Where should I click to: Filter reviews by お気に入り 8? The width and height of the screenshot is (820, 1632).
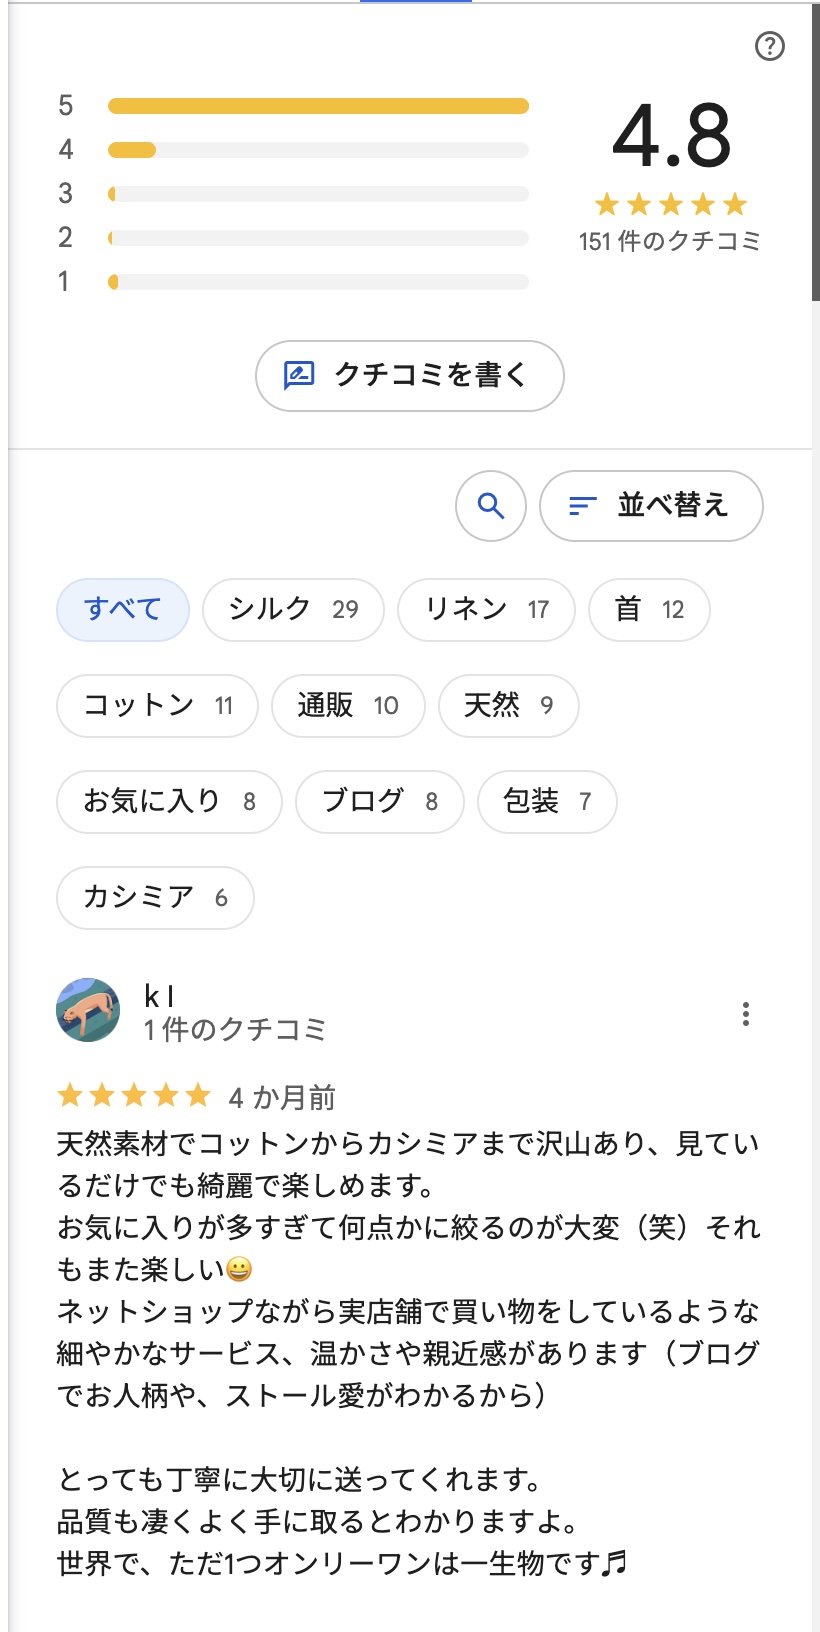169,802
